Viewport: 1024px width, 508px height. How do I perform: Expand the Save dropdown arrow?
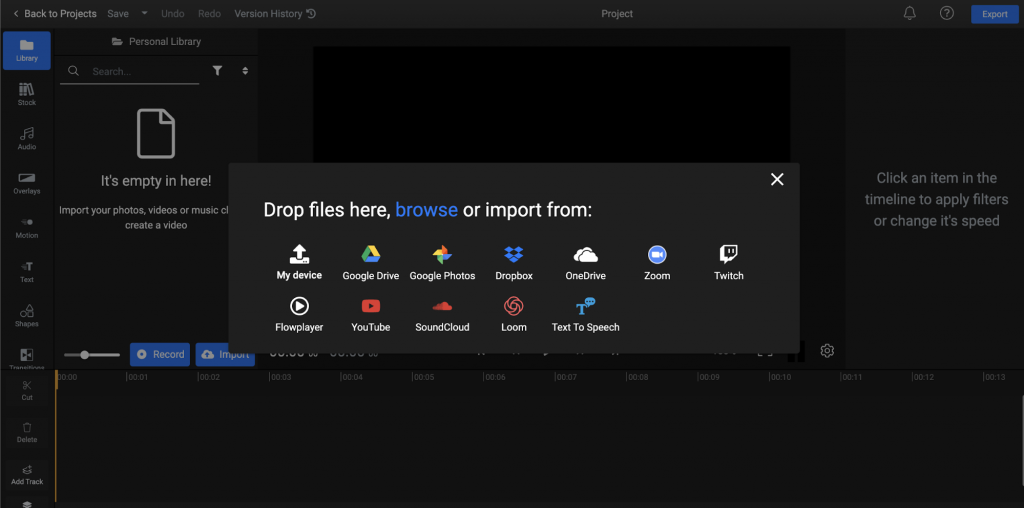click(x=144, y=13)
